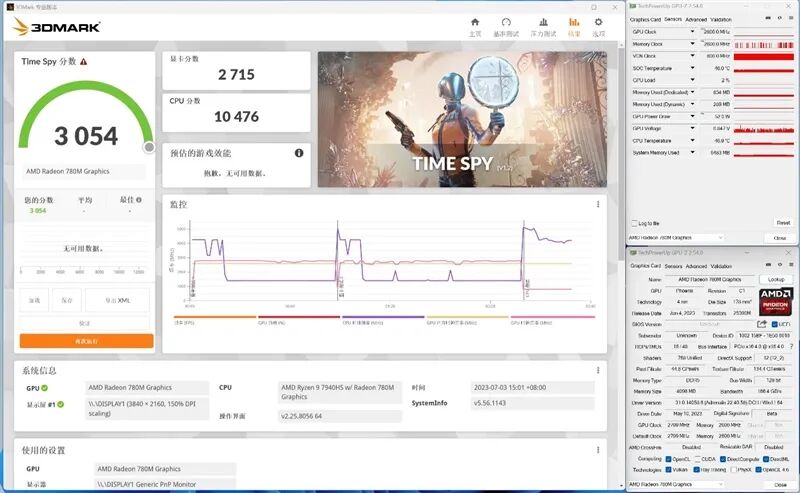Click refresh icon in GPU-Z Sensors window
Screen dimensions: 800x493
pos(780,18)
